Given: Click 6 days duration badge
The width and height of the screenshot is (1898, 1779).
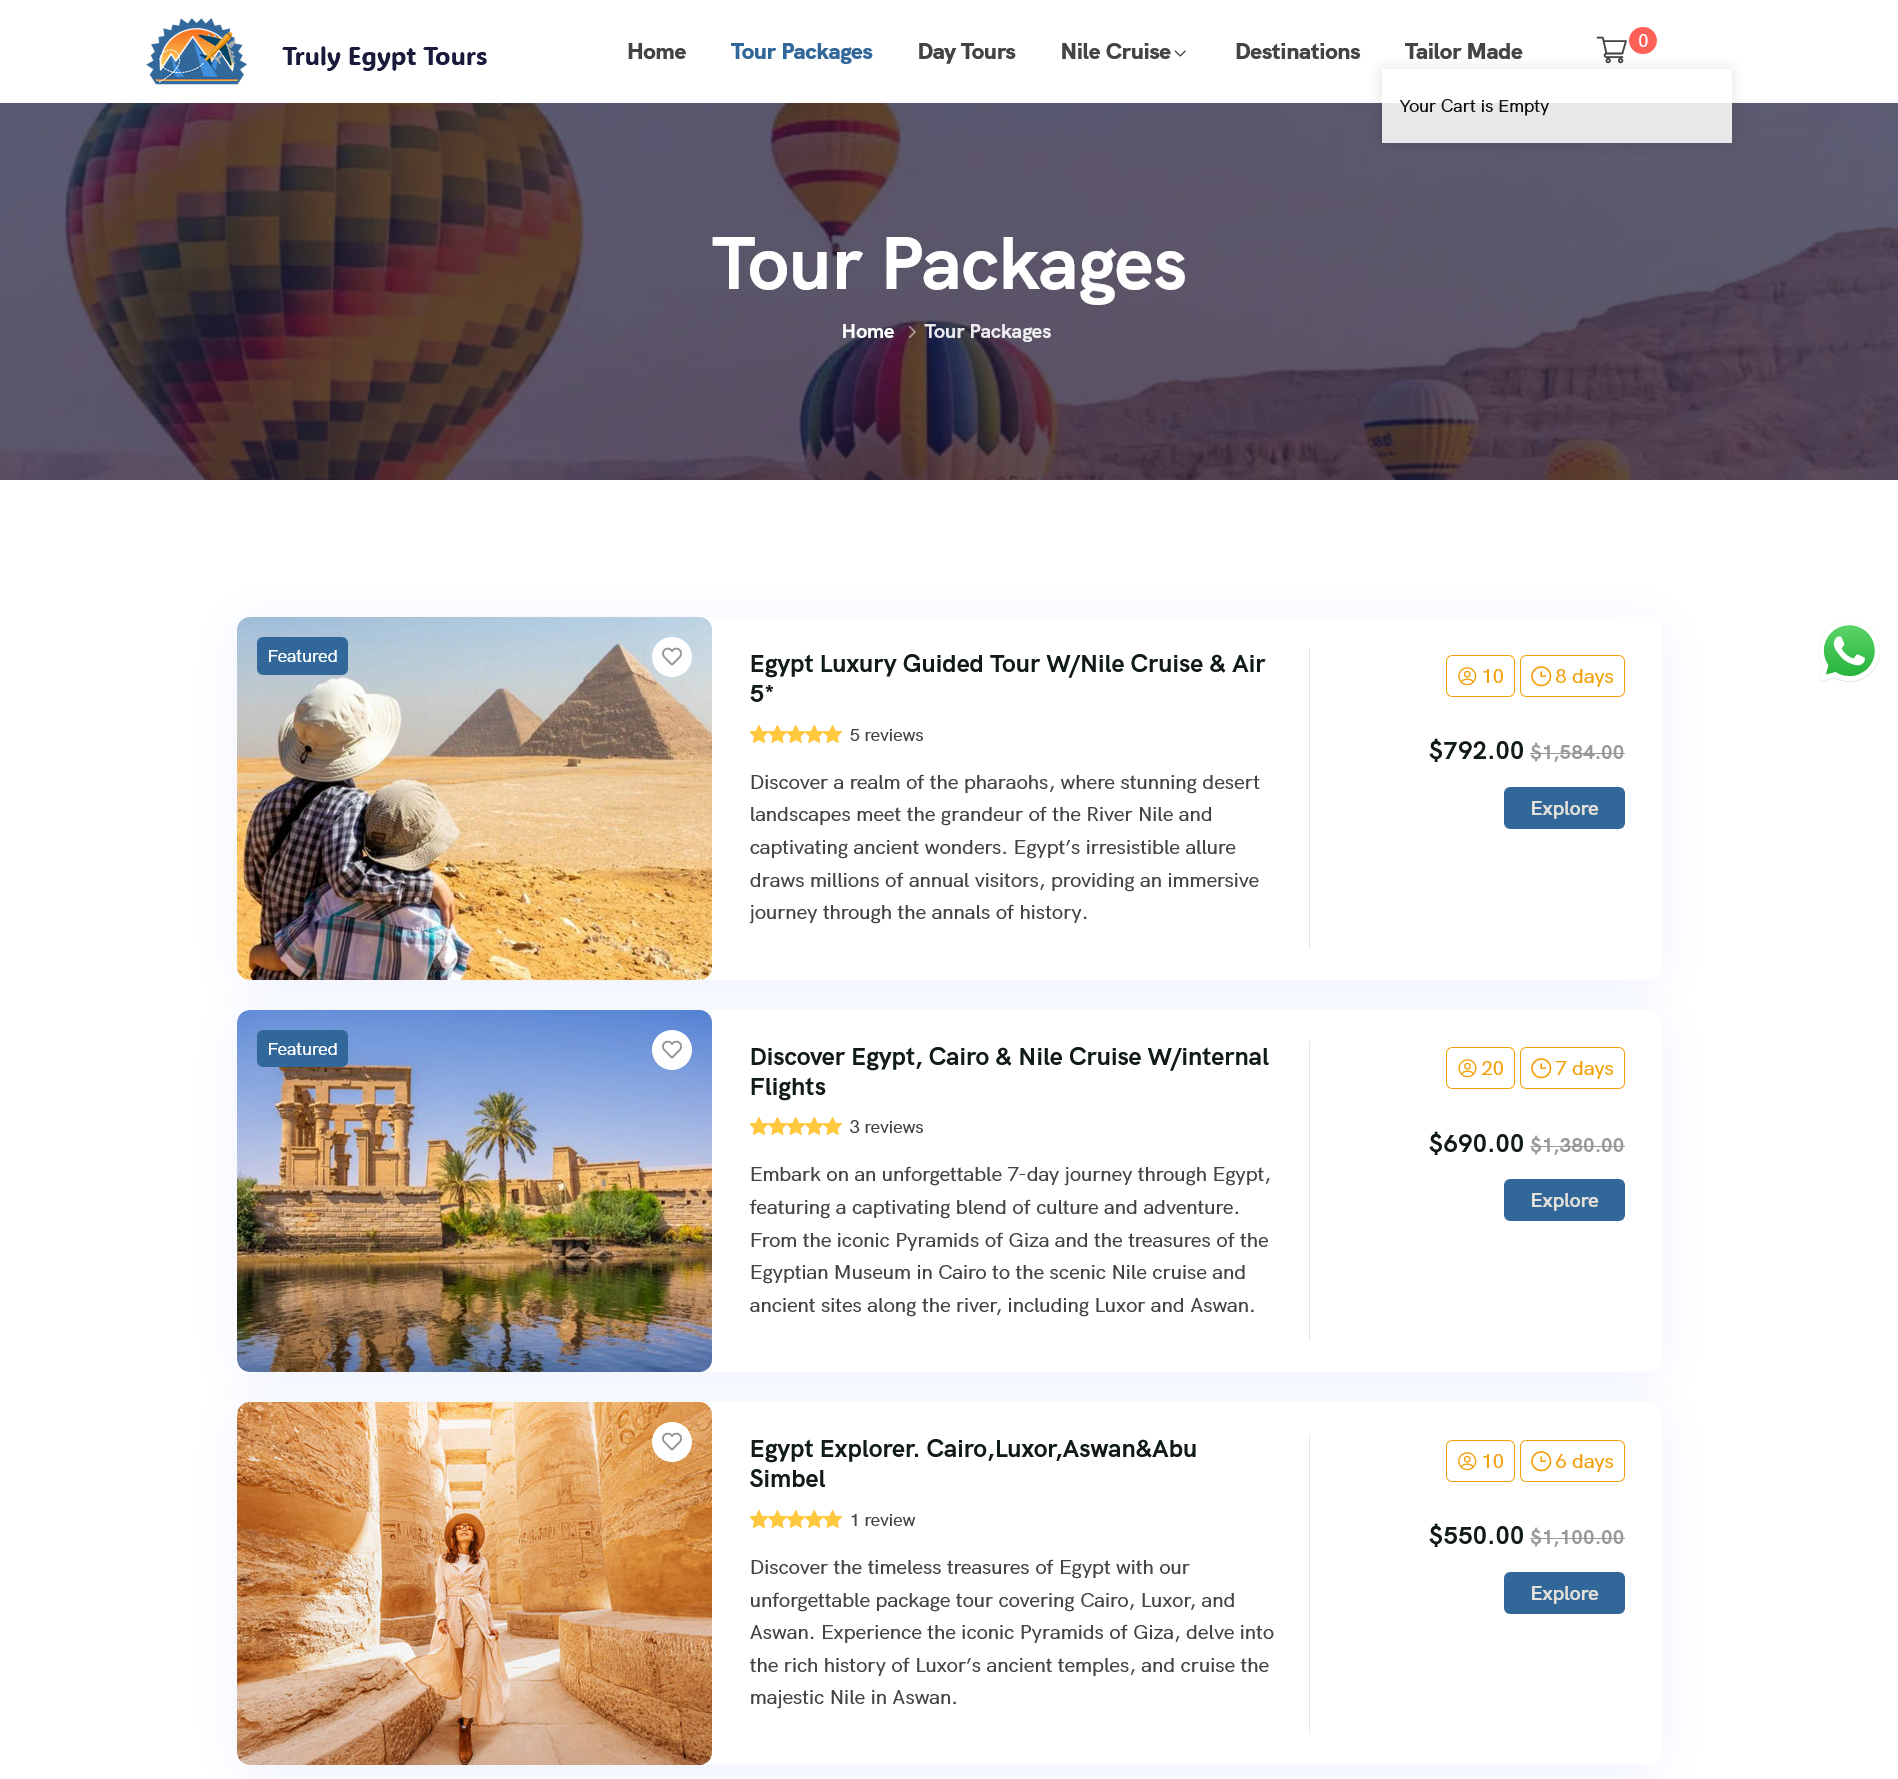Looking at the screenshot, I should click(1572, 1461).
